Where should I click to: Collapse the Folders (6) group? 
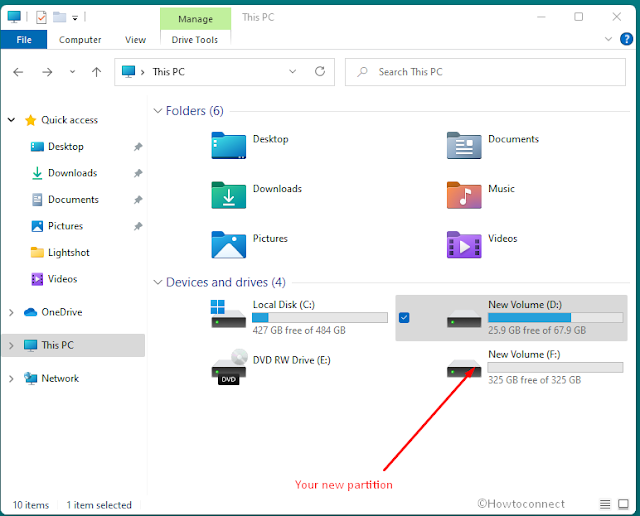(158, 111)
